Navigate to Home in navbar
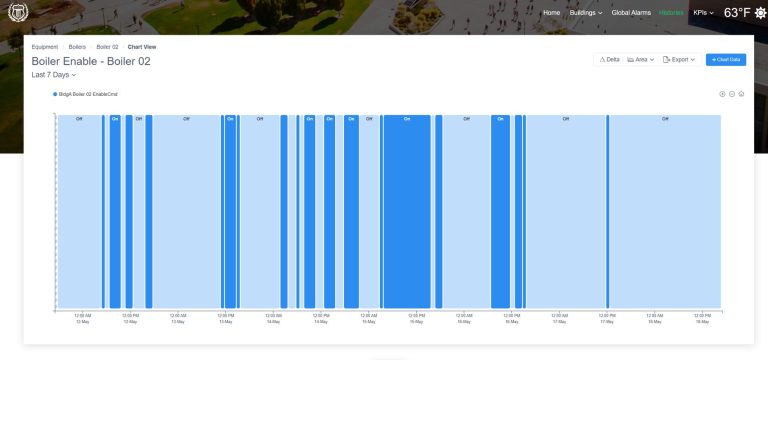Viewport: 768px width, 432px height. (552, 13)
